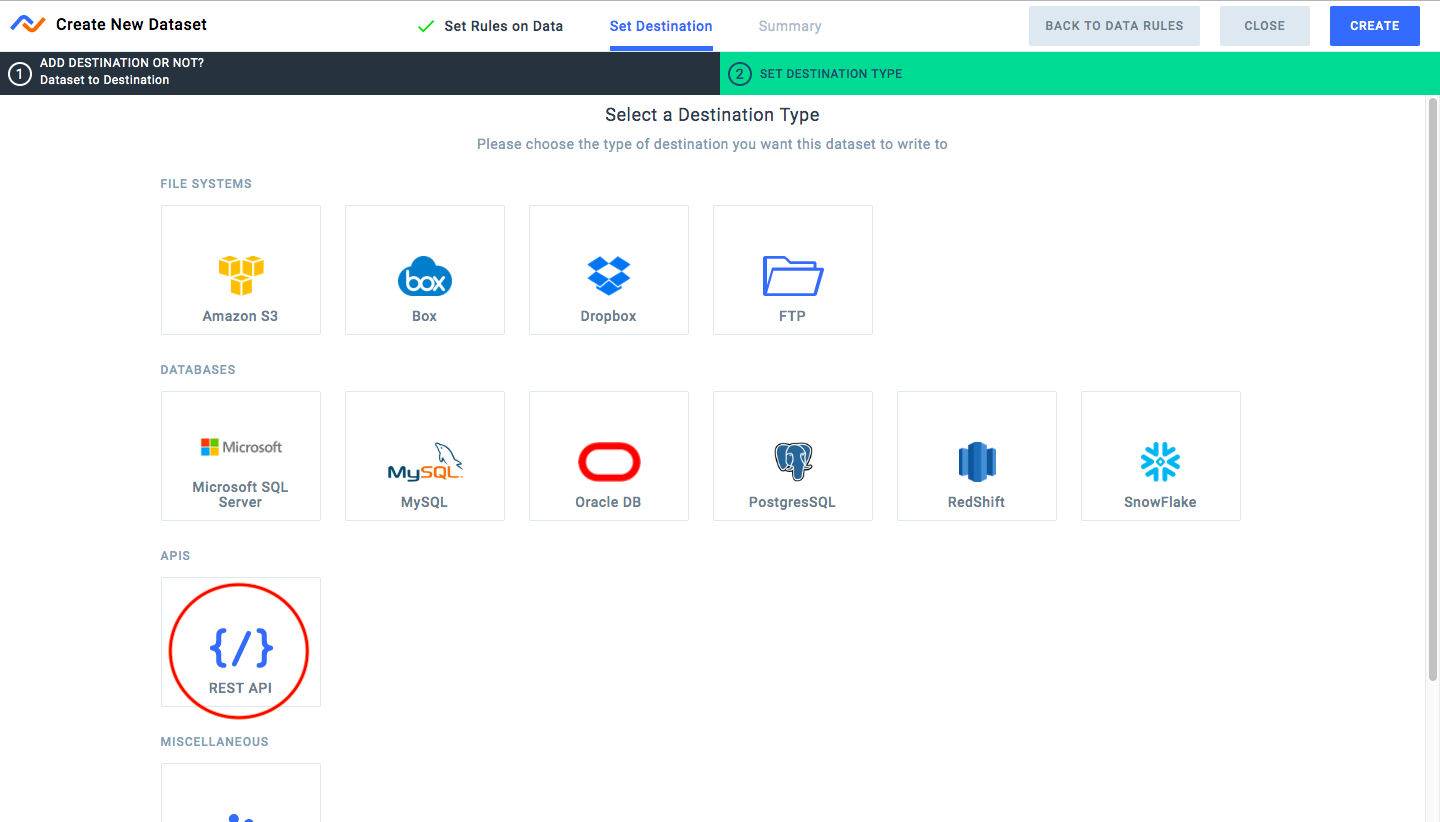Click the partially visible Miscellaneous tile
Viewport: 1440px width, 822px height.
coord(241,793)
